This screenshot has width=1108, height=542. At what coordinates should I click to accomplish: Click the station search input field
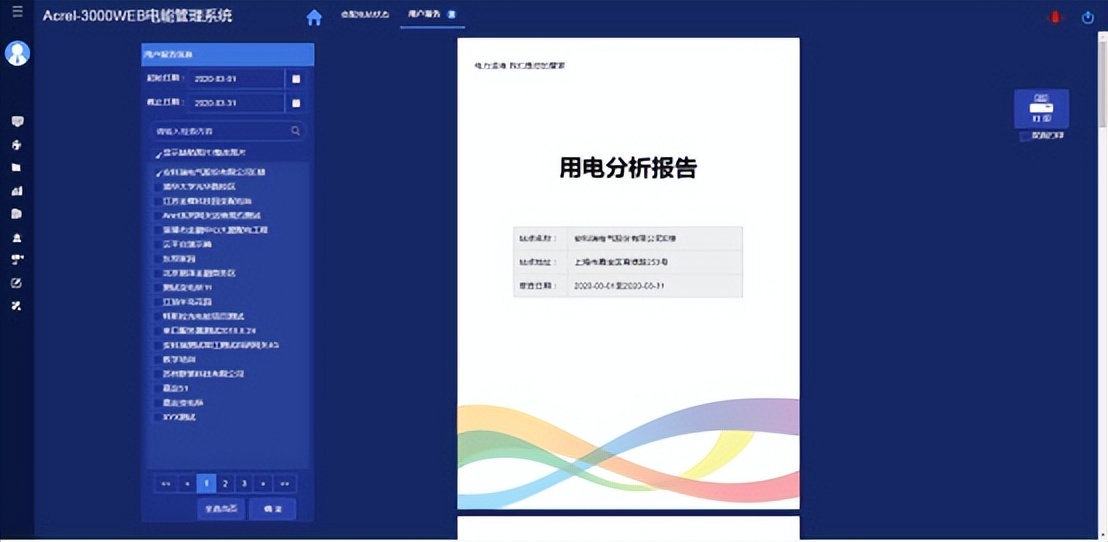click(220, 131)
